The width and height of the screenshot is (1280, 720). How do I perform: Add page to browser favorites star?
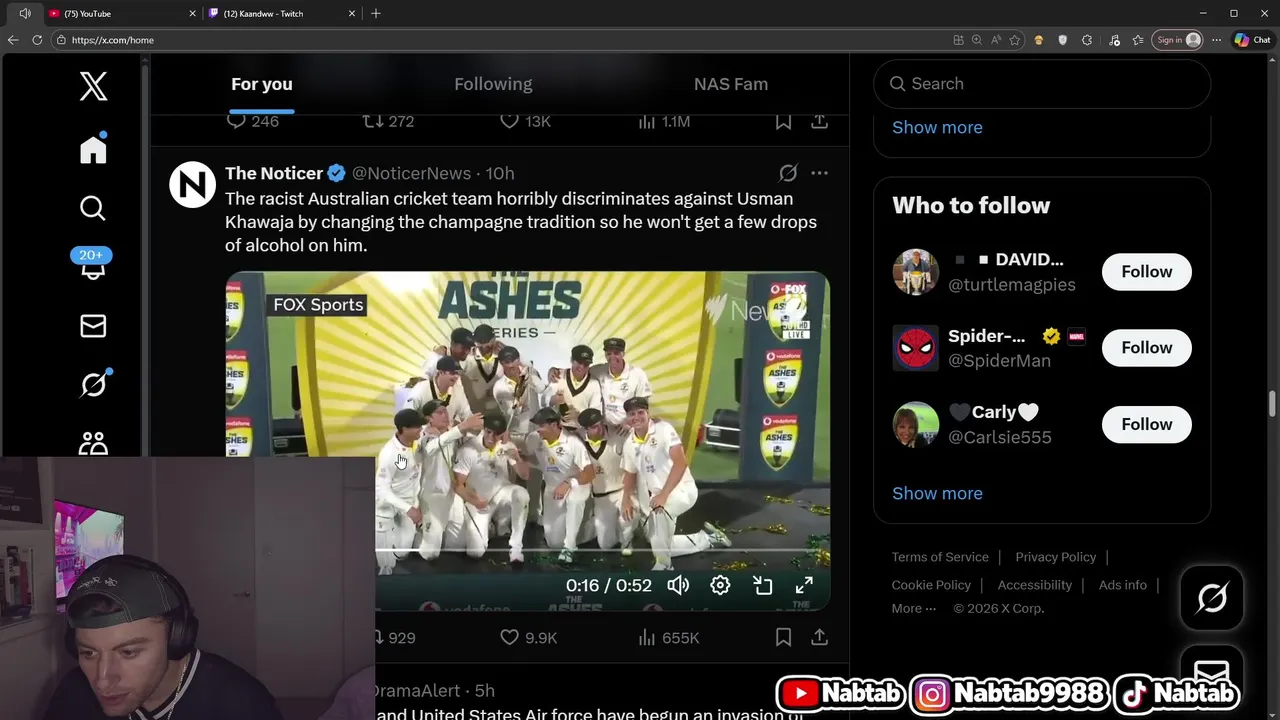tap(1015, 40)
